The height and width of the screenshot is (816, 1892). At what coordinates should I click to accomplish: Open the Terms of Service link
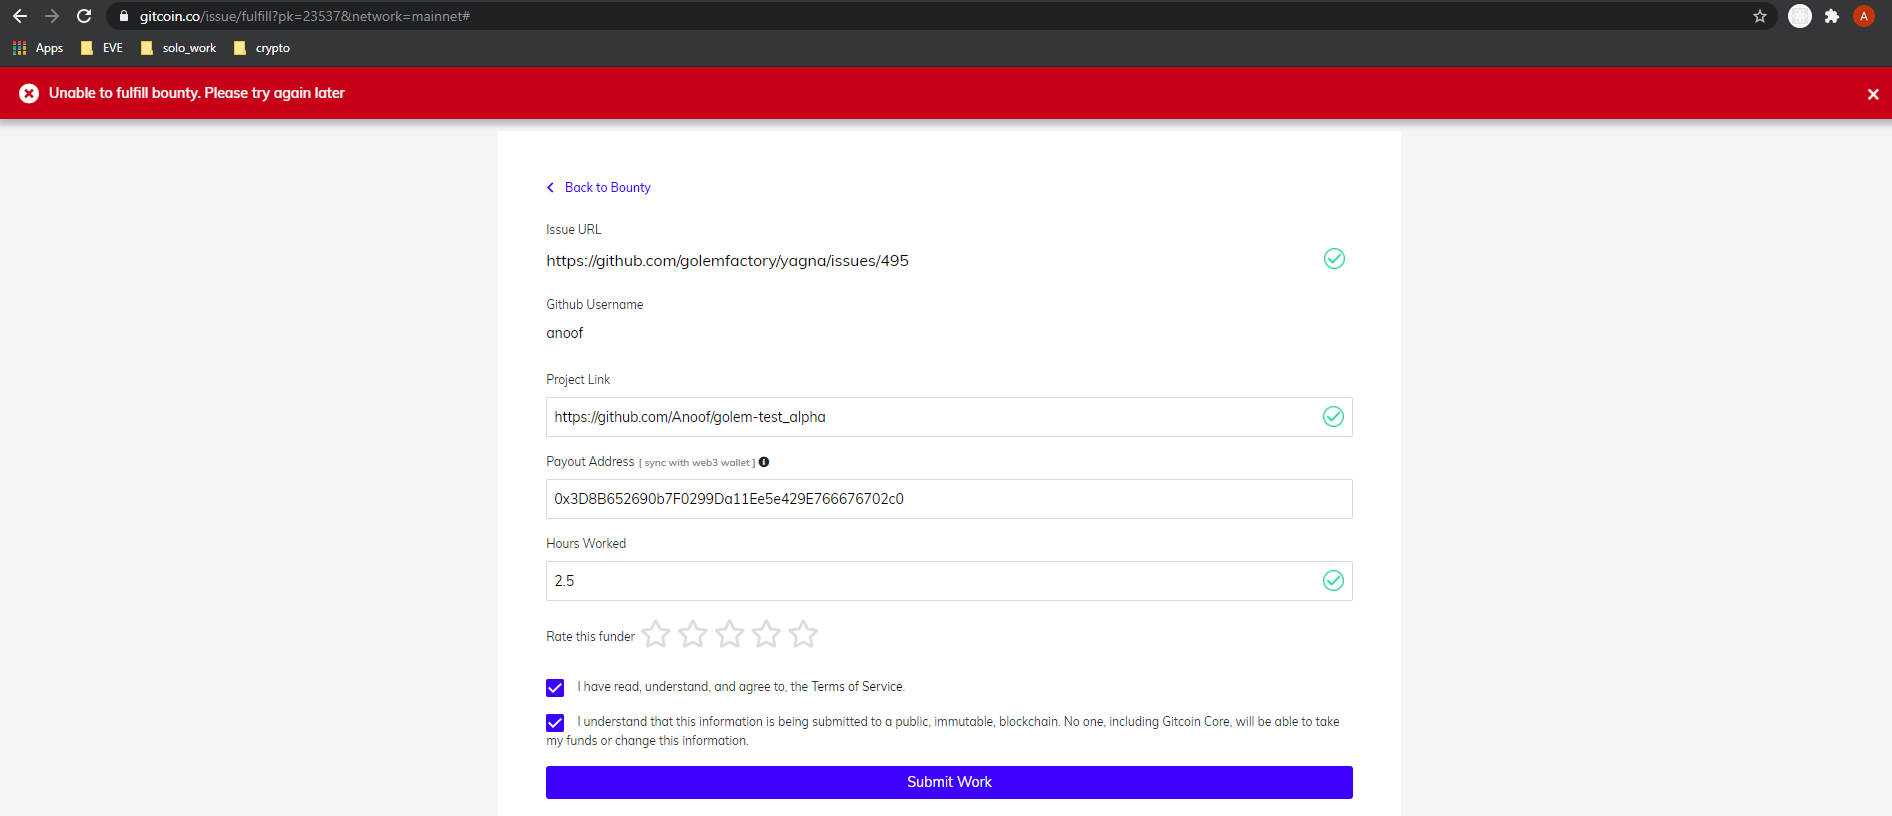click(857, 687)
